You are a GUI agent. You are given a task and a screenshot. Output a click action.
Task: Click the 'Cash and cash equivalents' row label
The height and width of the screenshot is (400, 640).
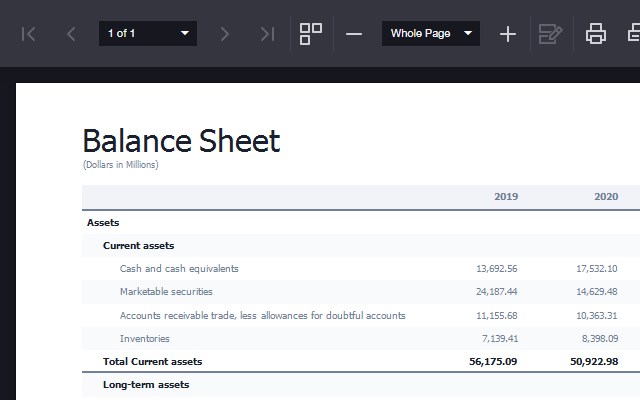click(179, 269)
